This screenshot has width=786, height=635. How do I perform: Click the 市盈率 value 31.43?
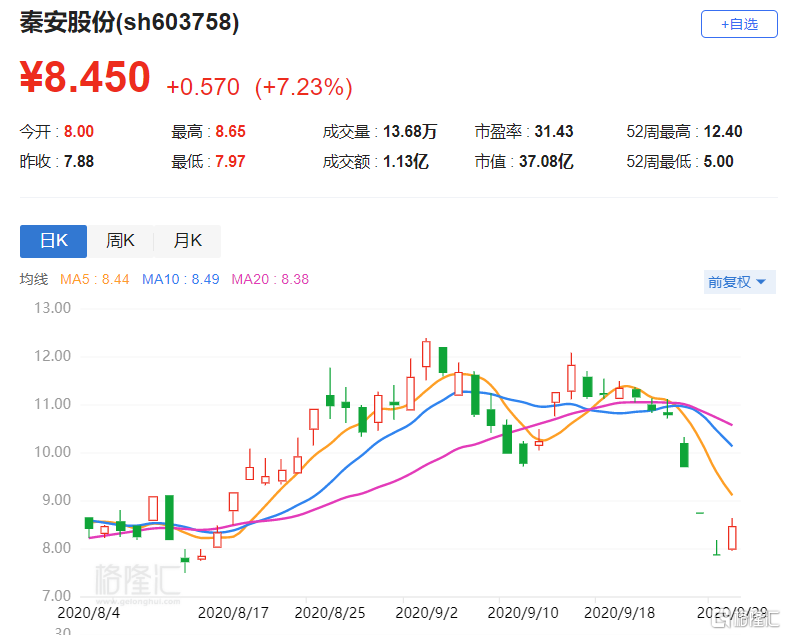pyautogui.click(x=553, y=131)
